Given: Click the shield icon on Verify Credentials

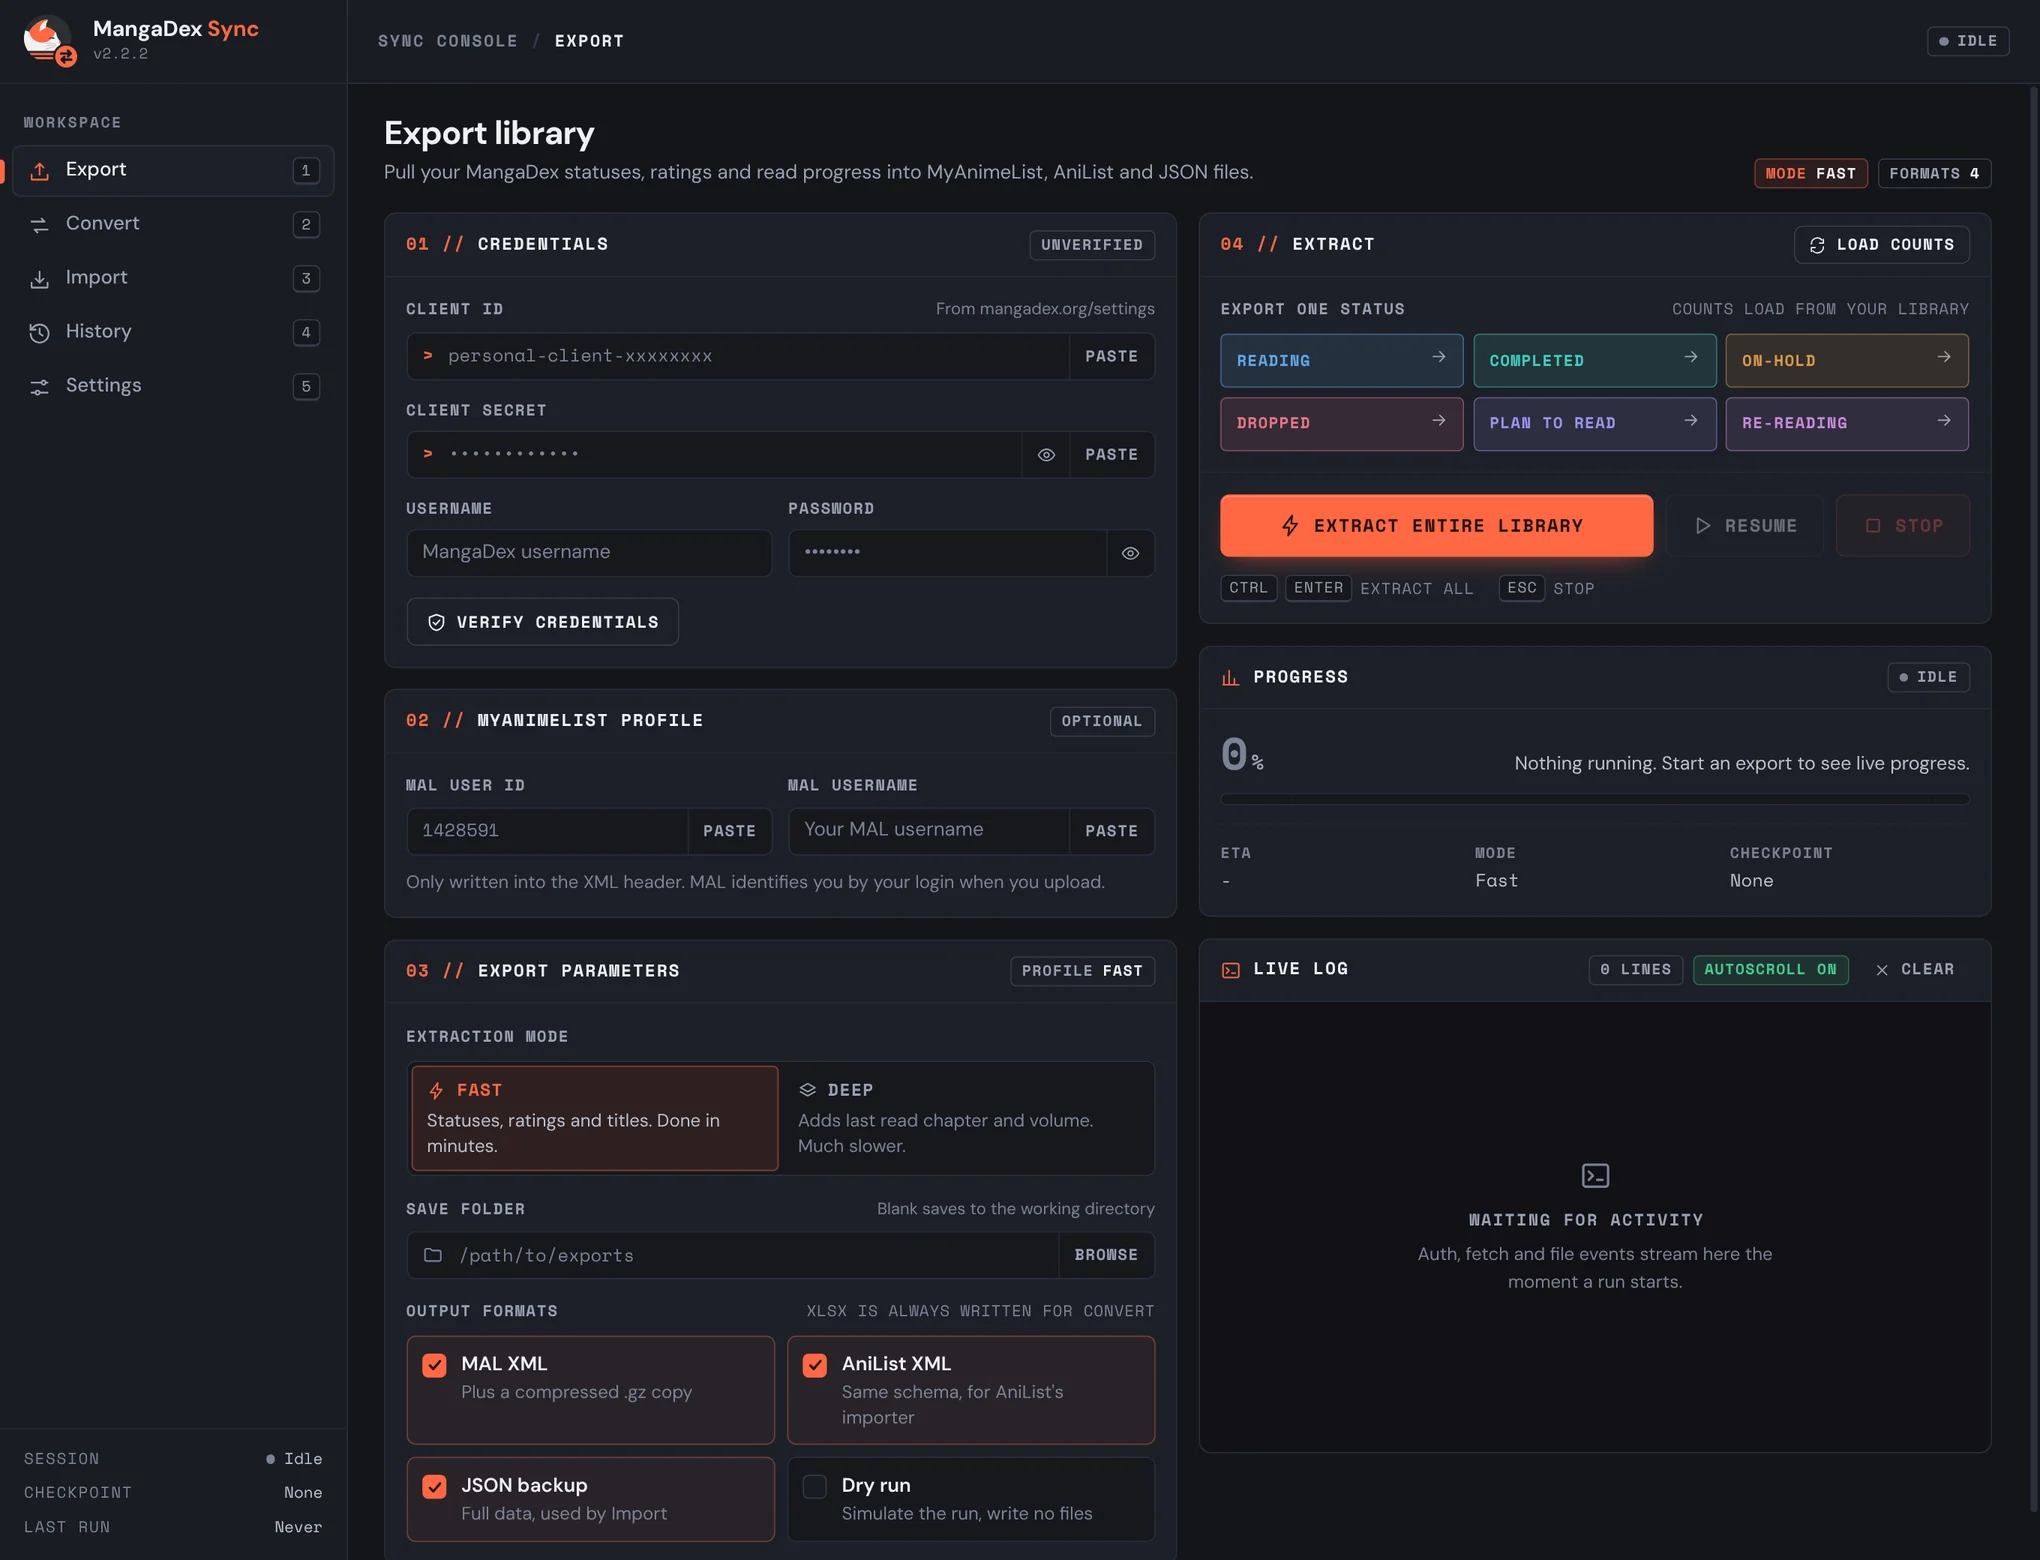Looking at the screenshot, I should [x=436, y=622].
